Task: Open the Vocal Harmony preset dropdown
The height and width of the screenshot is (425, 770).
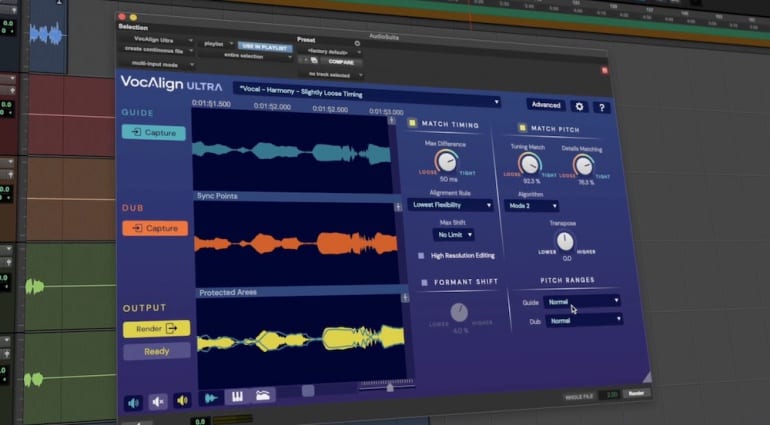Action: pyautogui.click(x=367, y=94)
